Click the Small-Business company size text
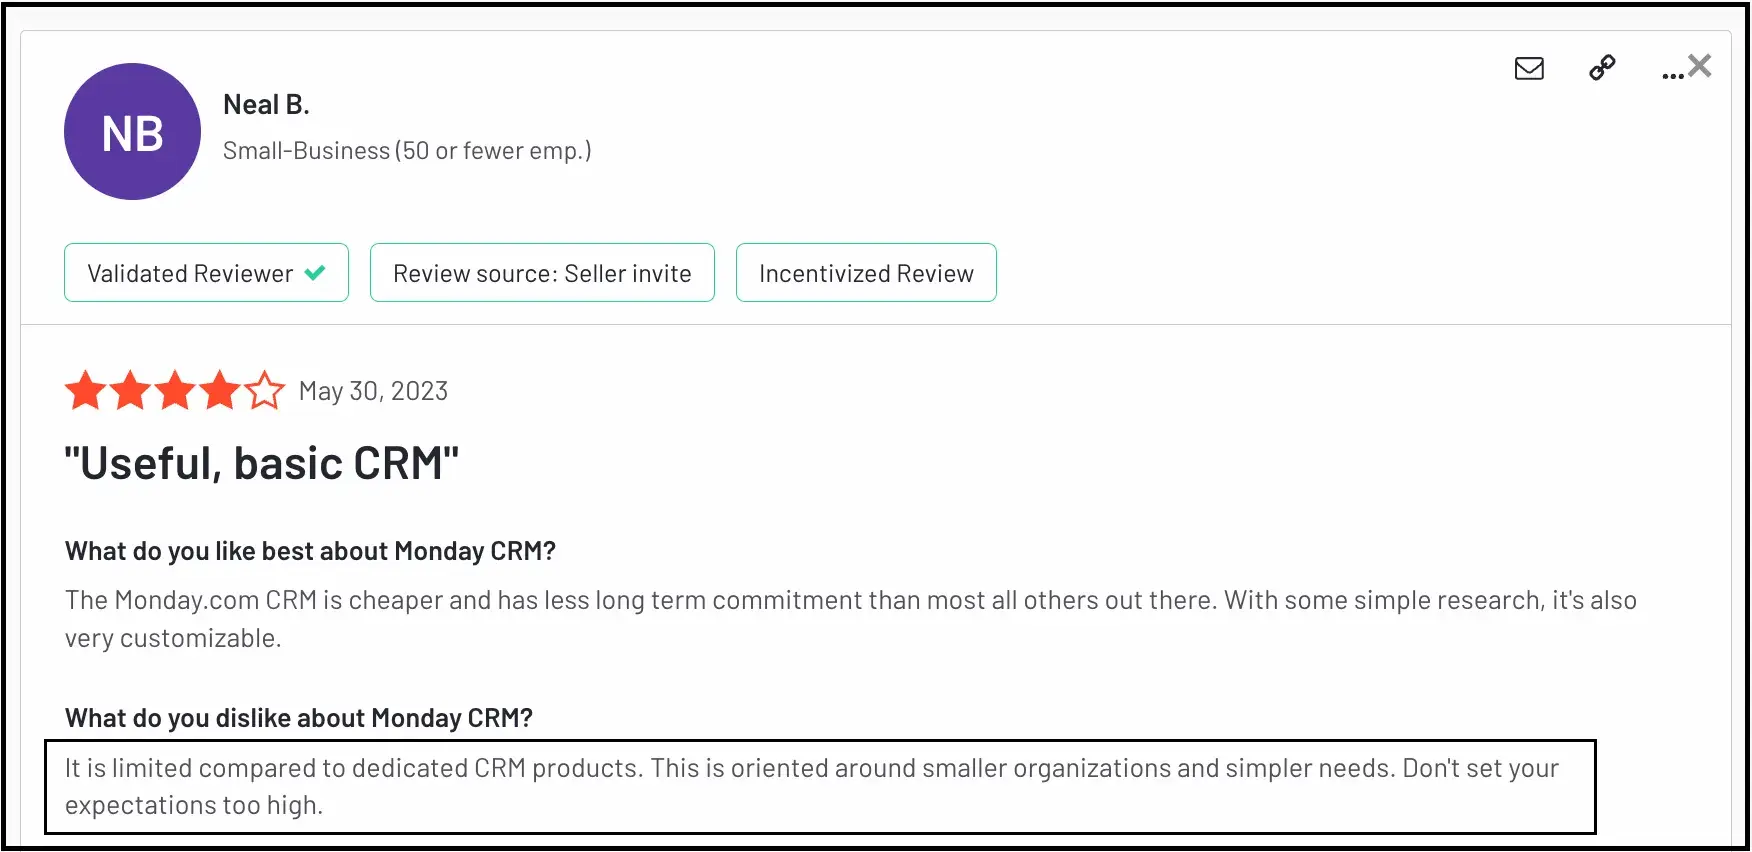The height and width of the screenshot is (852, 1752). [407, 151]
